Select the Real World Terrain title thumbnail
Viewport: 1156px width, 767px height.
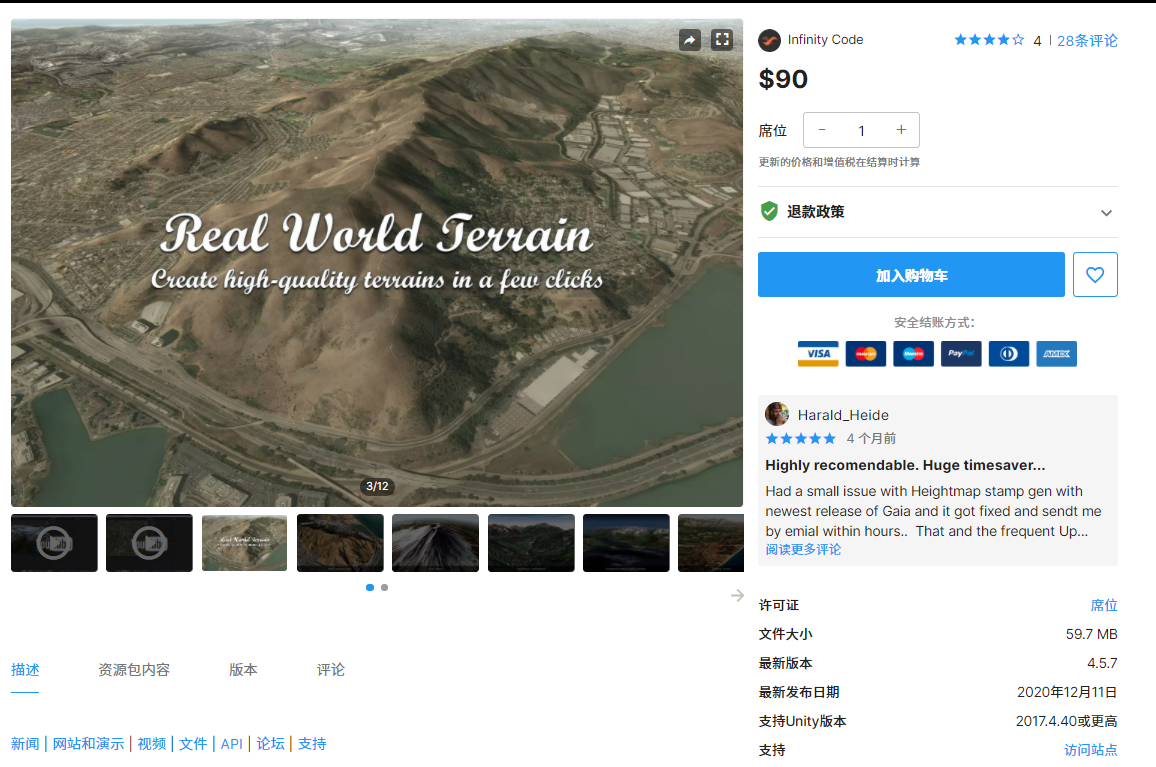point(245,543)
